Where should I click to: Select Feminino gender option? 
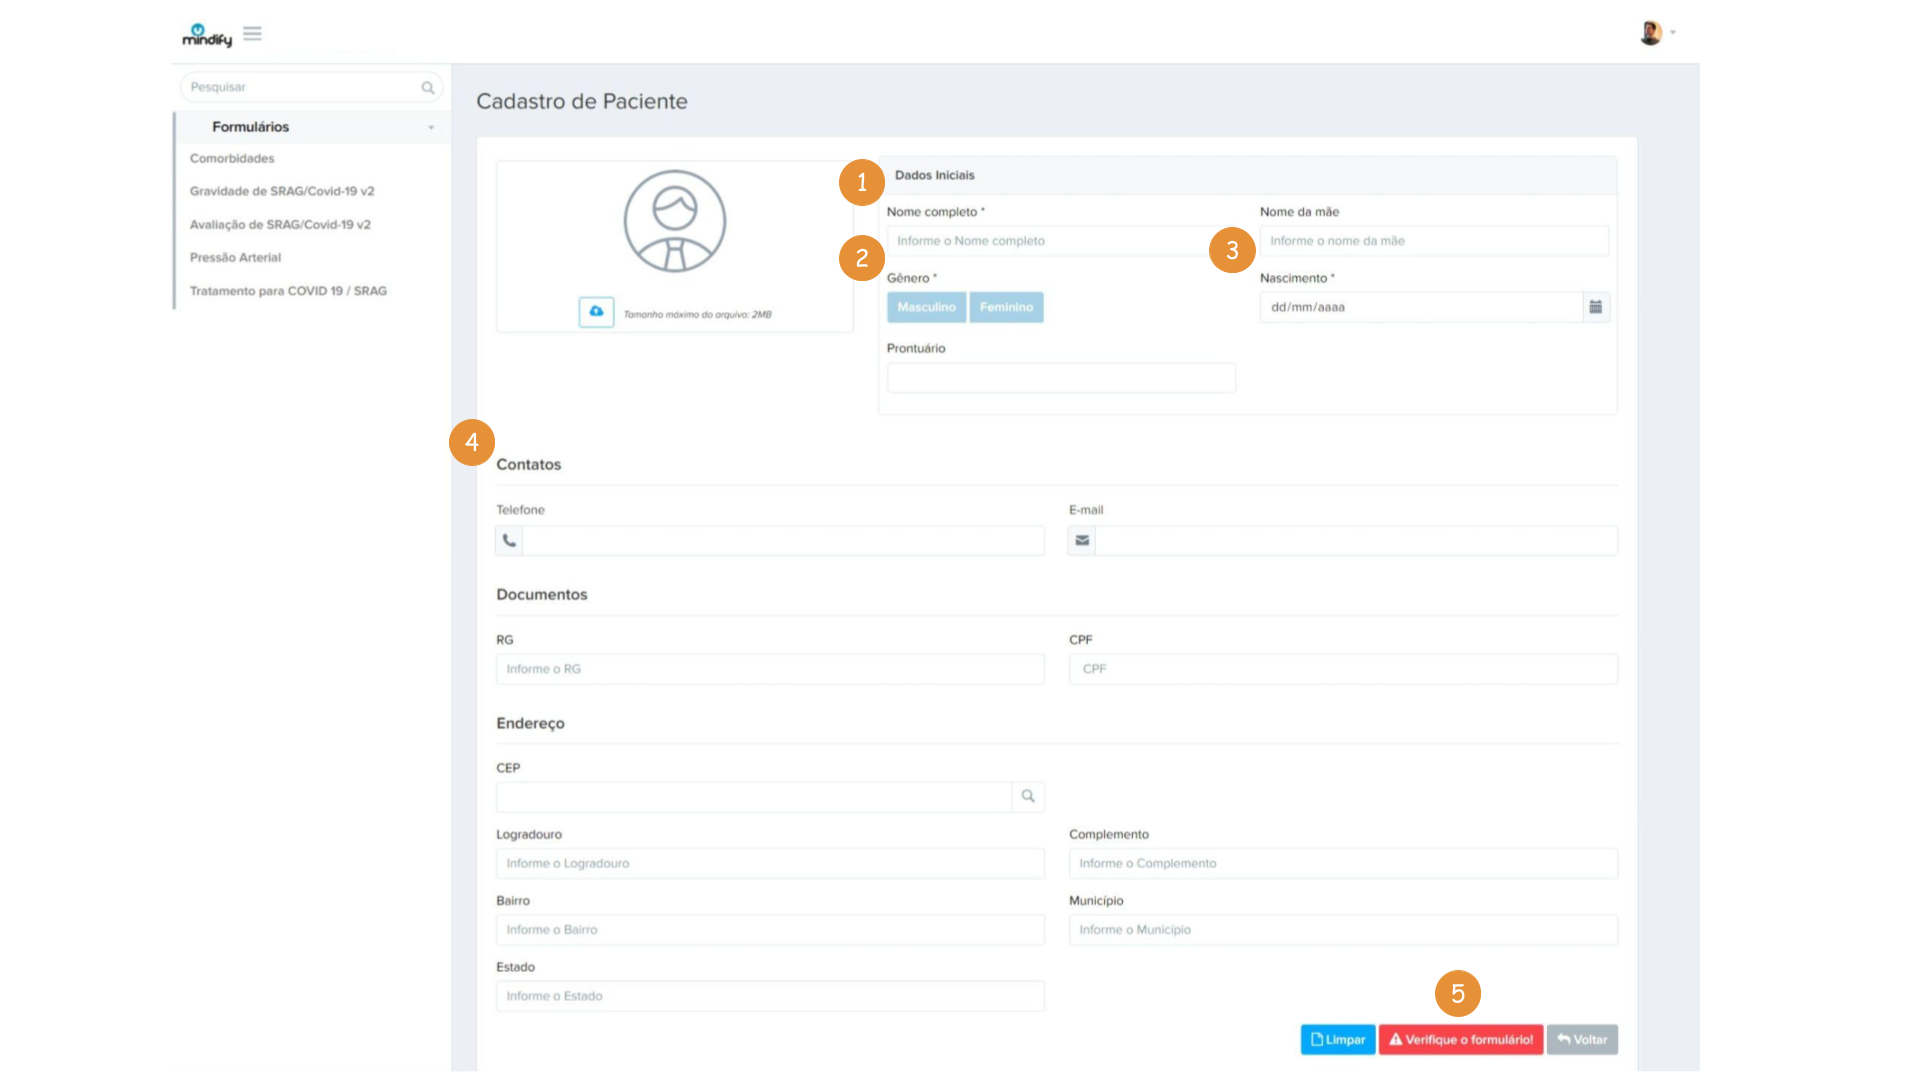1006,307
